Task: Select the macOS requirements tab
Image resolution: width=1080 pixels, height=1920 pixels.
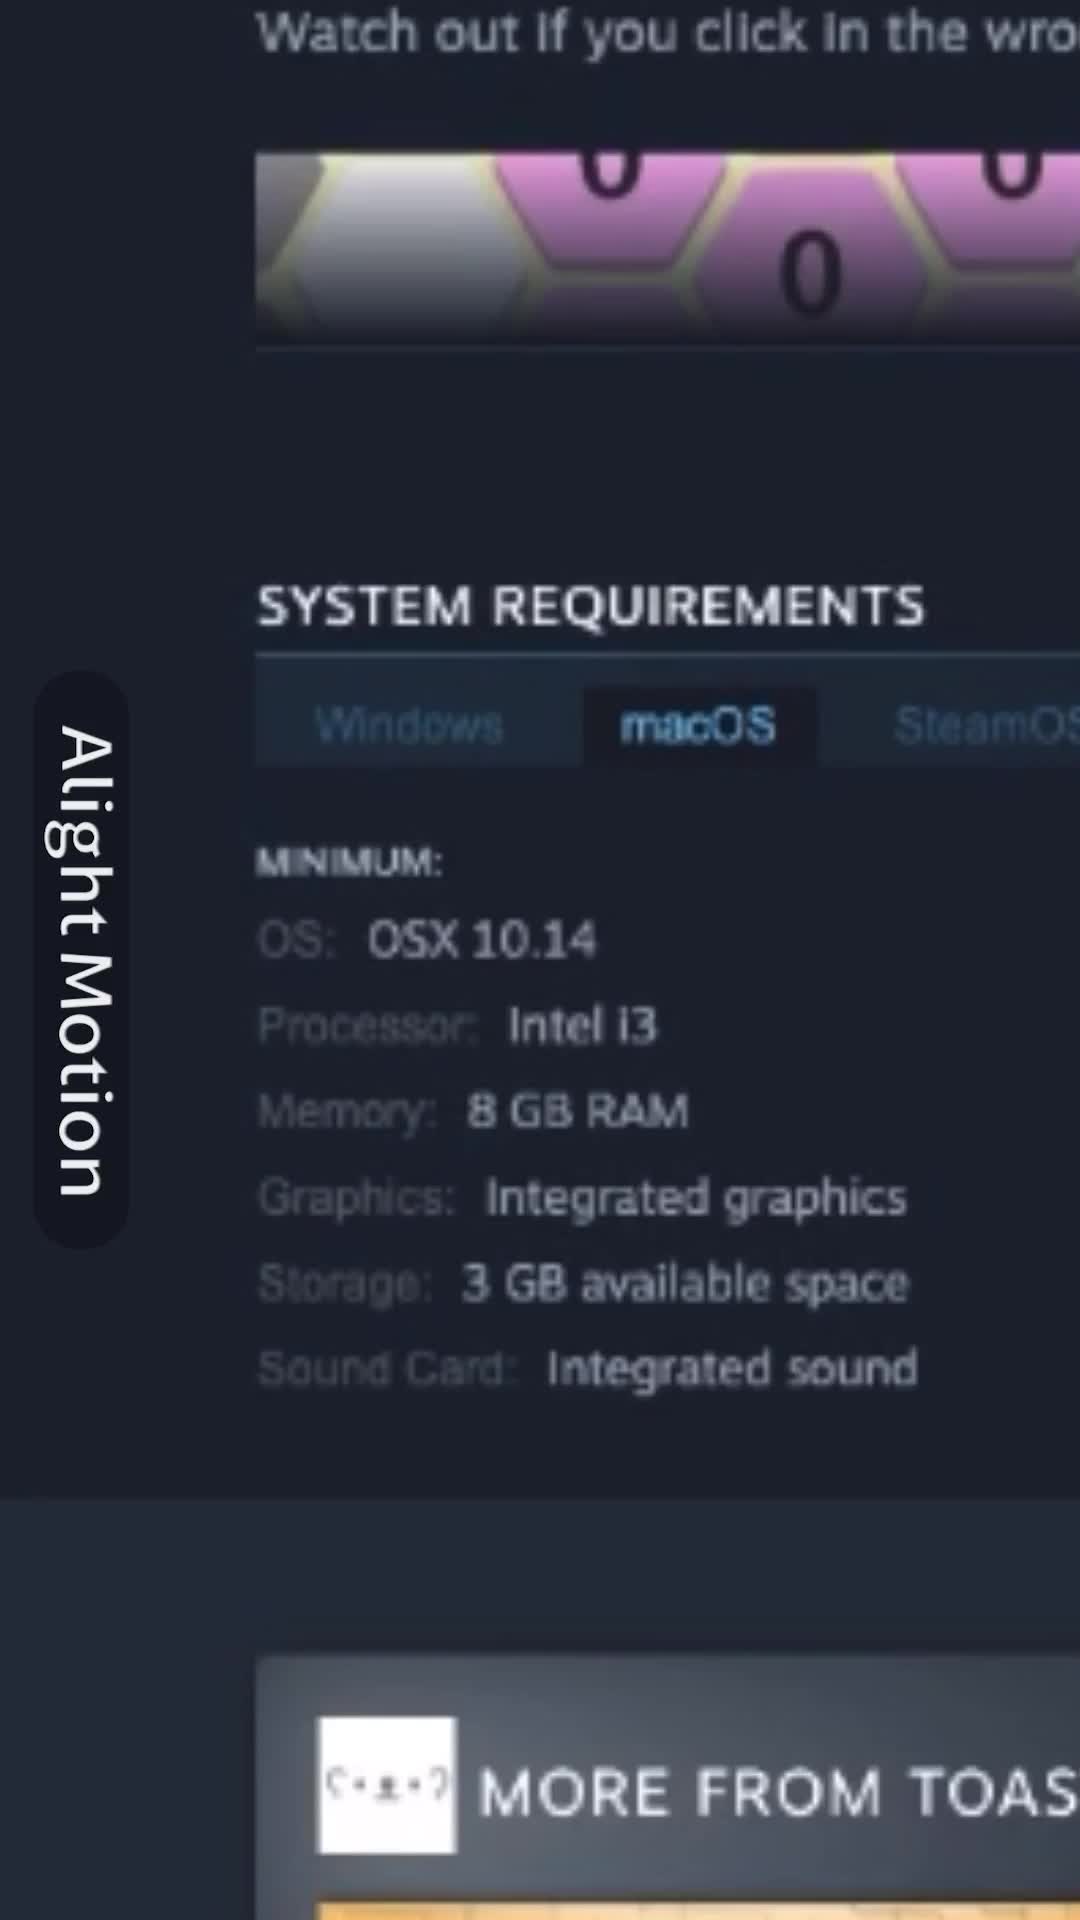Action: pyautogui.click(x=698, y=725)
